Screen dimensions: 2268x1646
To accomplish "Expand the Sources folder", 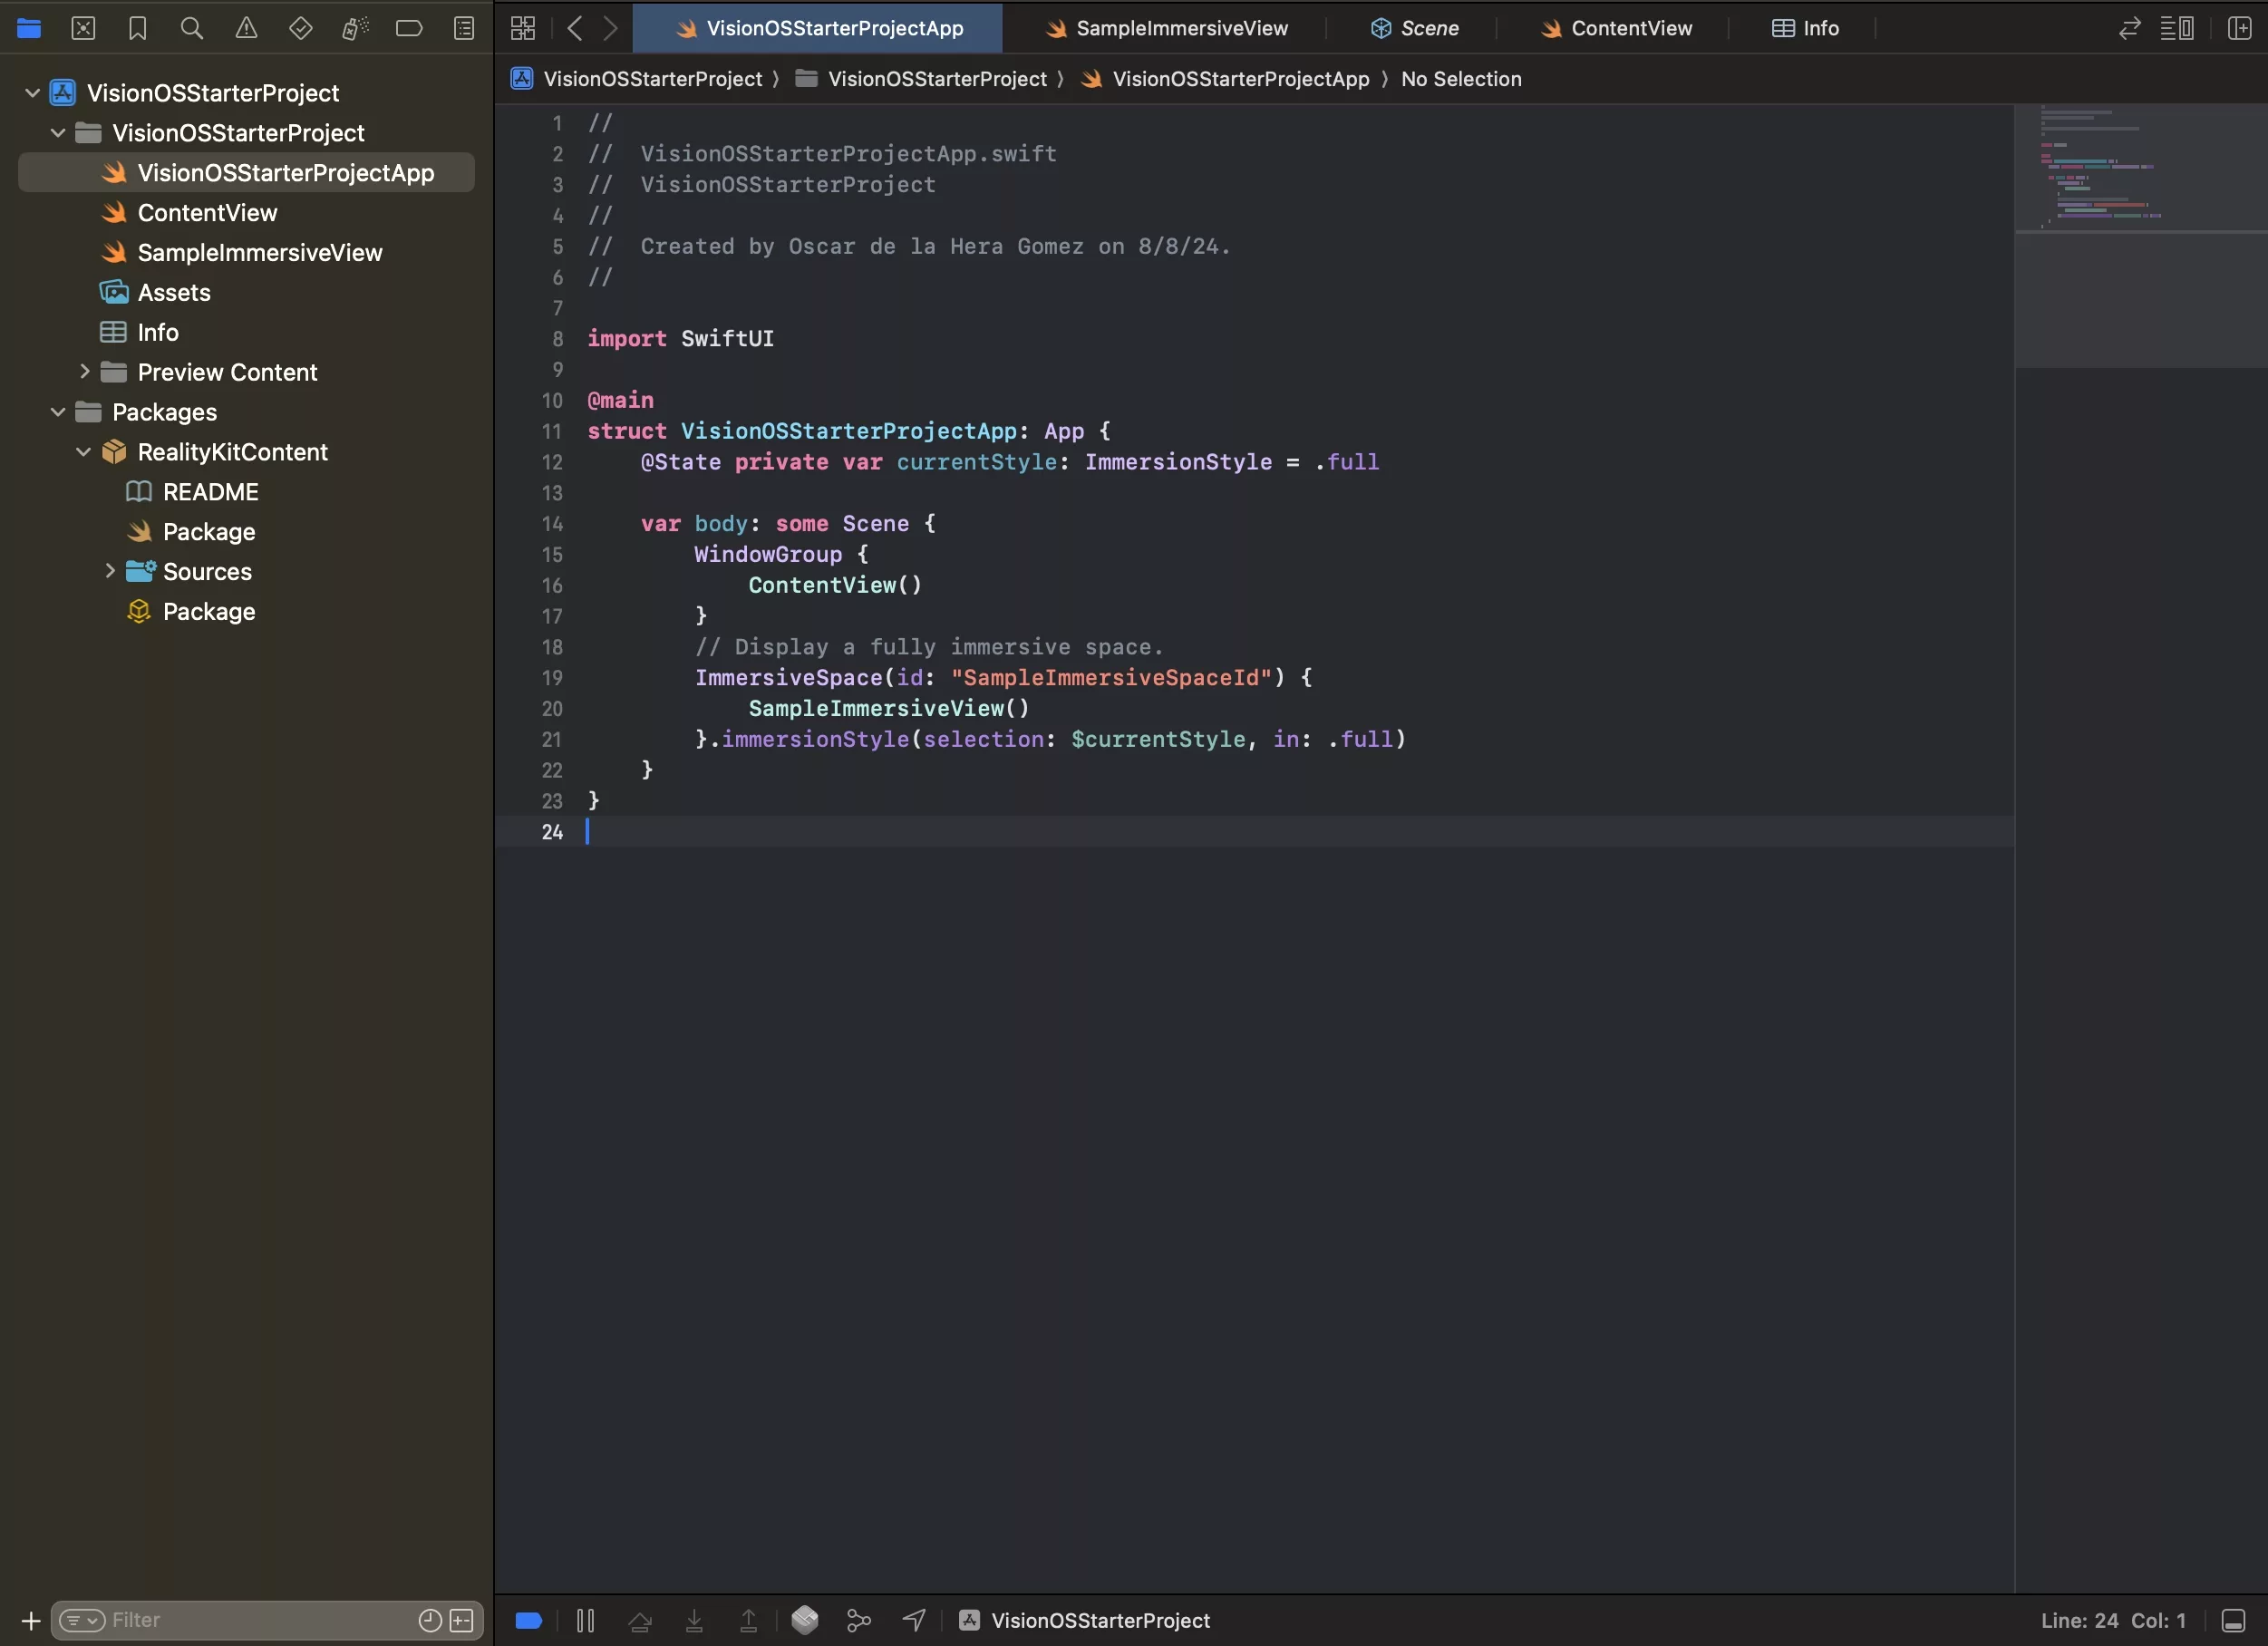I will pos(110,571).
